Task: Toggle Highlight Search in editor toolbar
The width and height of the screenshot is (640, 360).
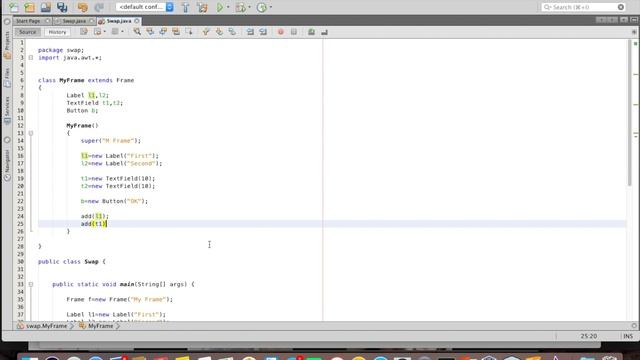Action: [176, 32]
